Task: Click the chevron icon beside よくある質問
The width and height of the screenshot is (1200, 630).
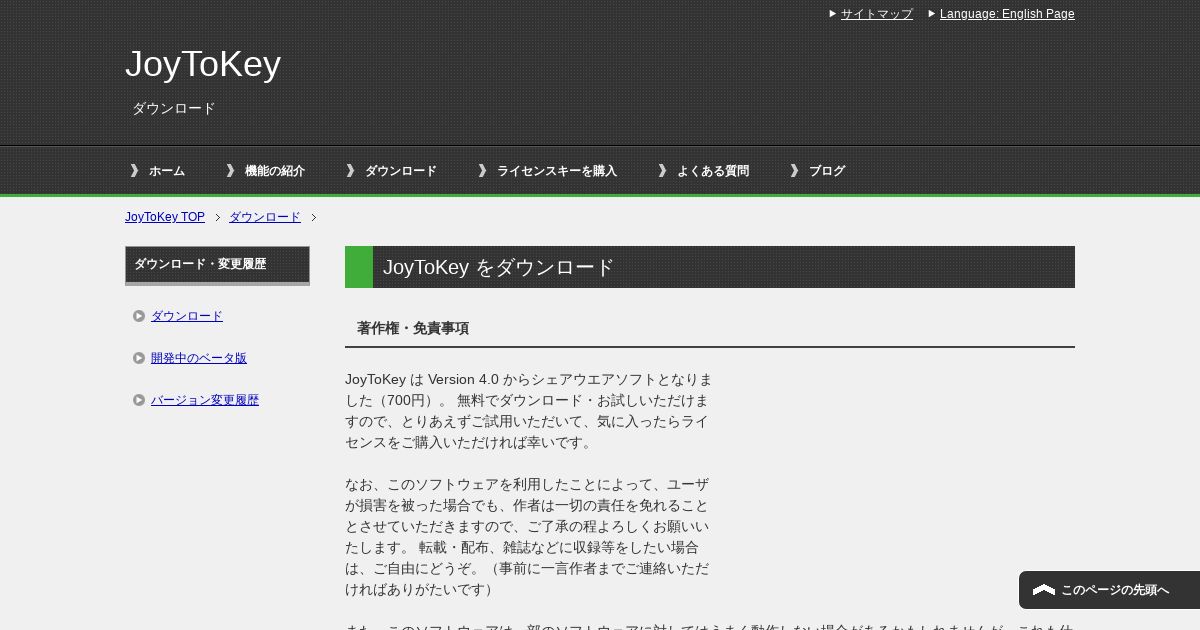Action: [662, 171]
